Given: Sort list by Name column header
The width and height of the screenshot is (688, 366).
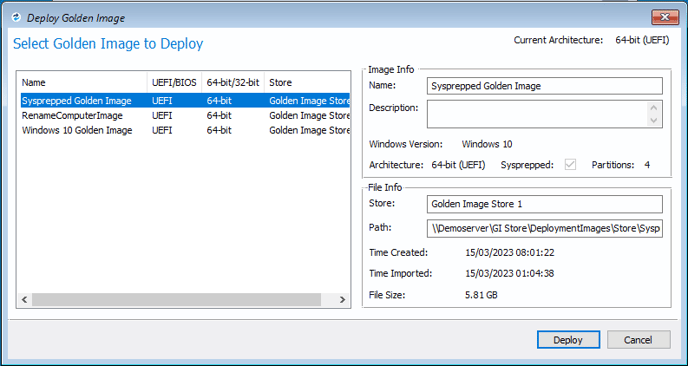Looking at the screenshot, I should click(x=82, y=83).
